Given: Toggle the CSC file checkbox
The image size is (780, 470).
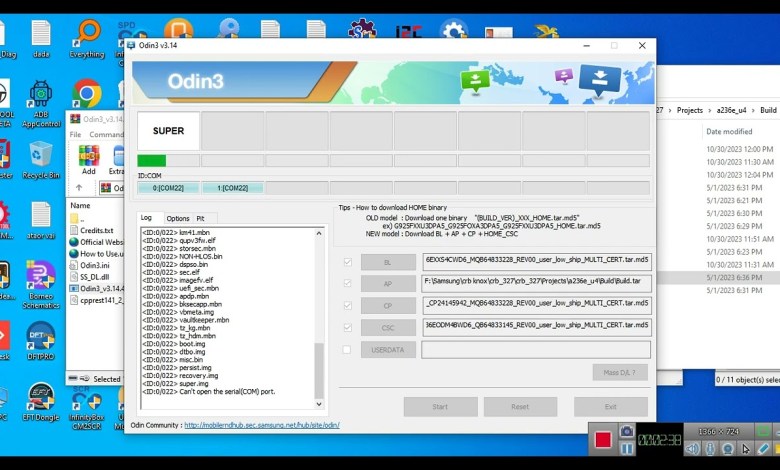Looking at the screenshot, I should click(348, 327).
